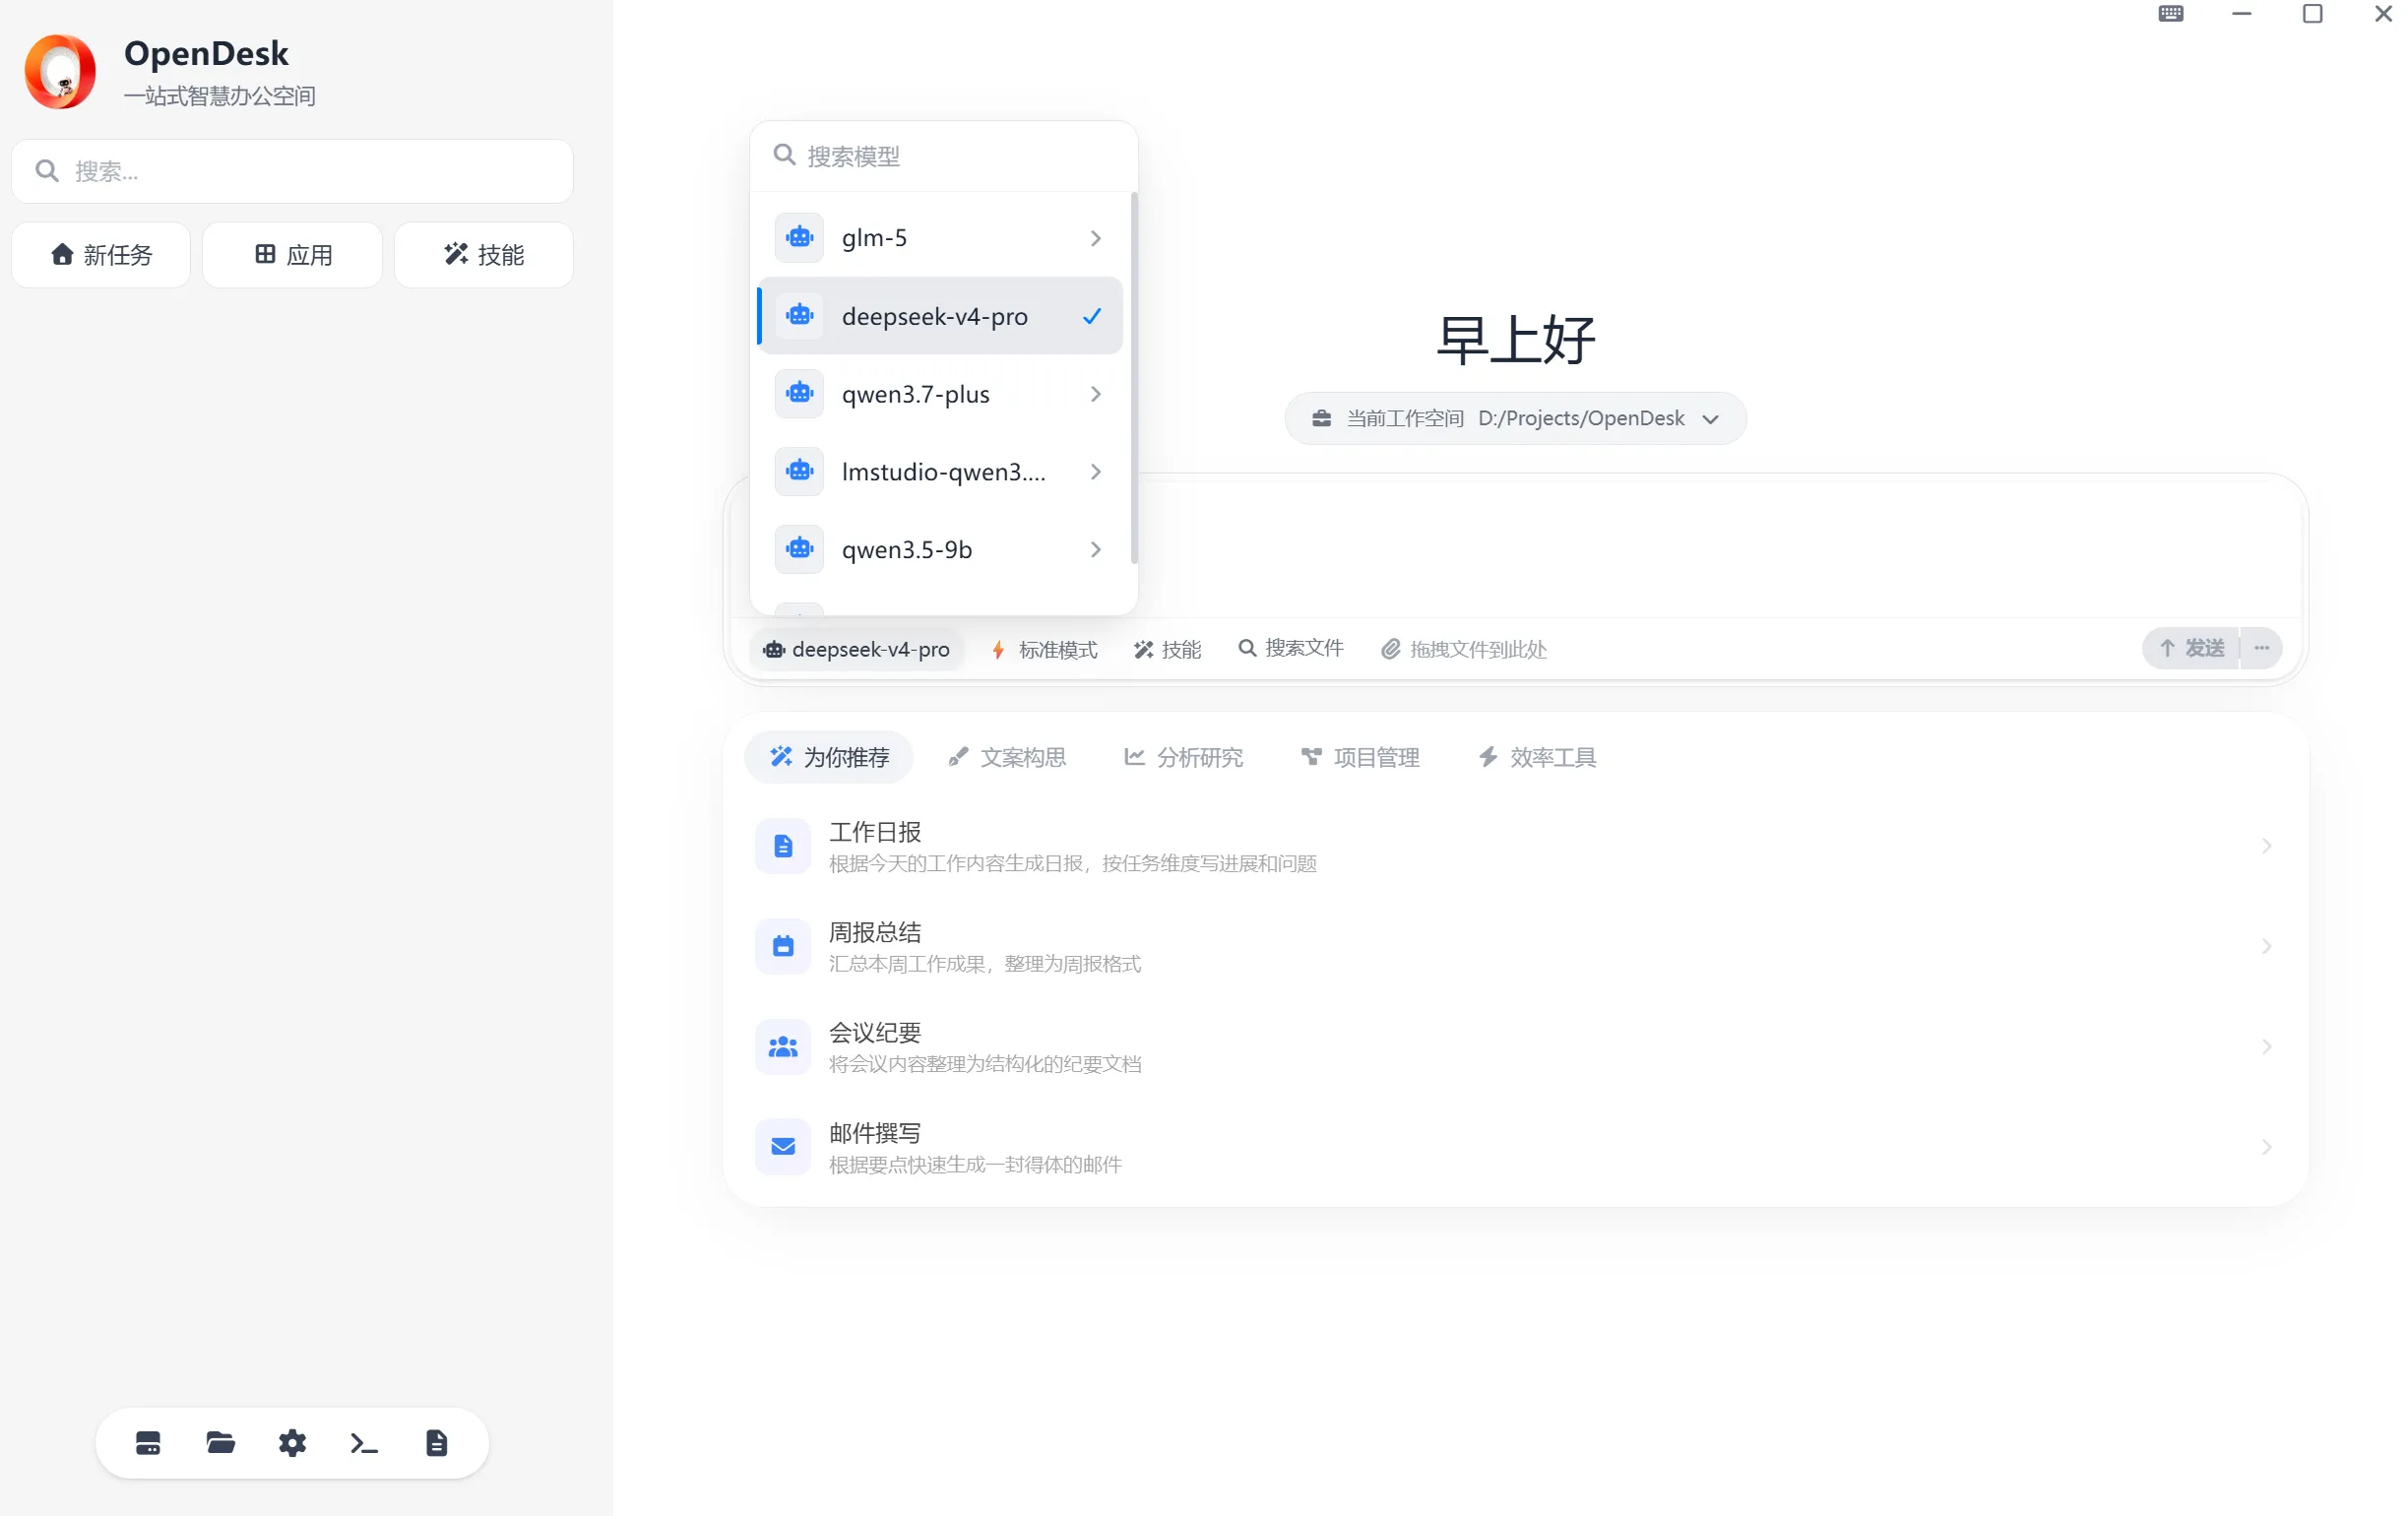Click 技能 in the input toolbar
The image size is (2408, 1516).
[1167, 649]
